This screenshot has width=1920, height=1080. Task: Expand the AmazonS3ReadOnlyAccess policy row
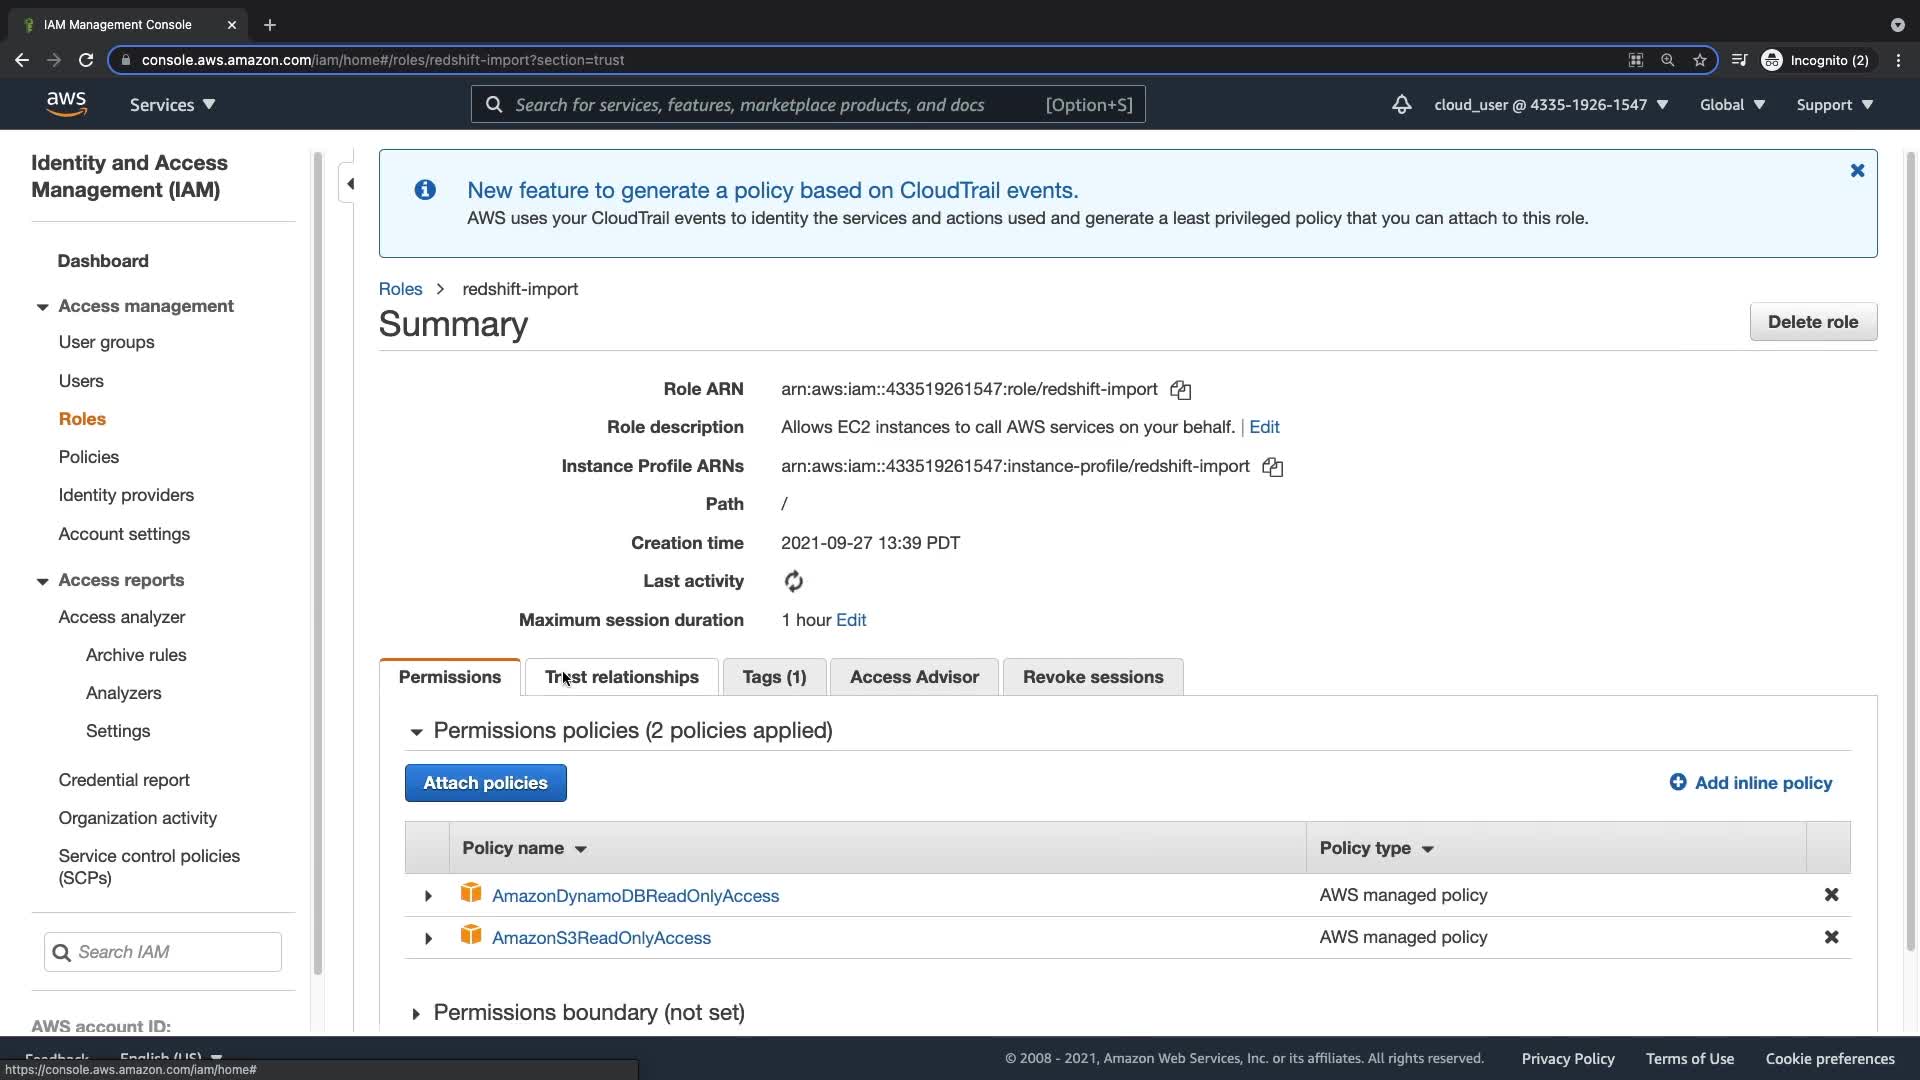pyautogui.click(x=428, y=938)
